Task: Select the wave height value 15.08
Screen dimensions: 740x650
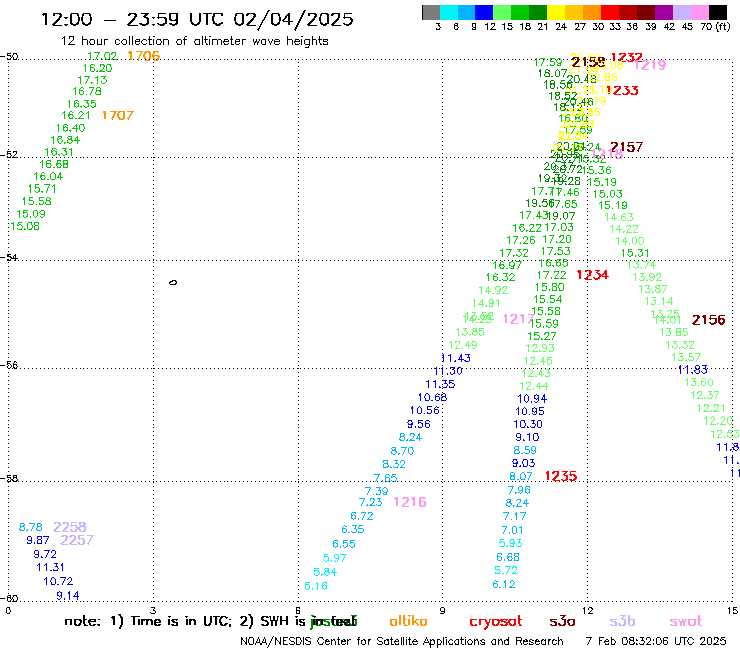Action: [25, 226]
